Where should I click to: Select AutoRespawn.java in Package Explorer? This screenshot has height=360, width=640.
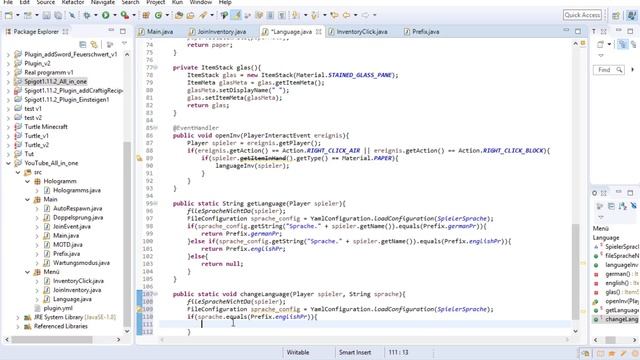point(78,209)
